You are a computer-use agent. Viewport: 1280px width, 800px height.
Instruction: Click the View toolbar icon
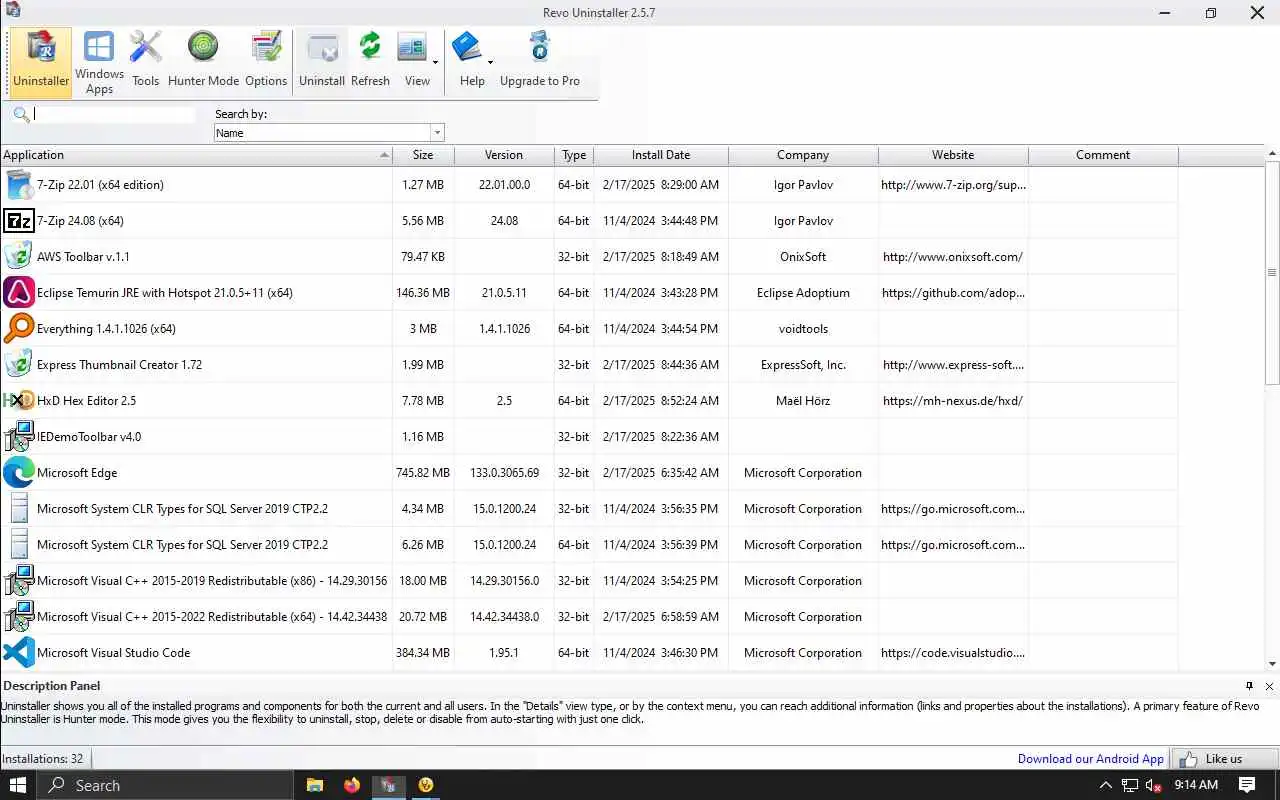[x=414, y=62]
